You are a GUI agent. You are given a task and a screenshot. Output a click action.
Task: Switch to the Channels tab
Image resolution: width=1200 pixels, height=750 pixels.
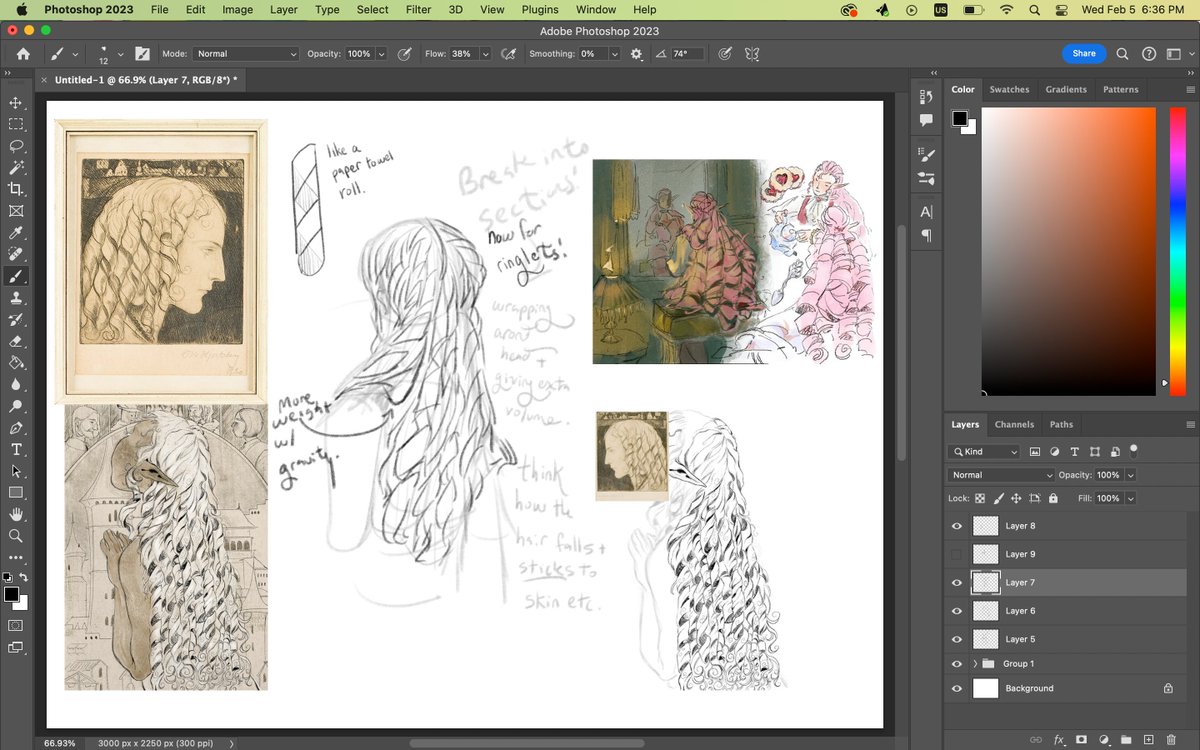click(x=1014, y=424)
